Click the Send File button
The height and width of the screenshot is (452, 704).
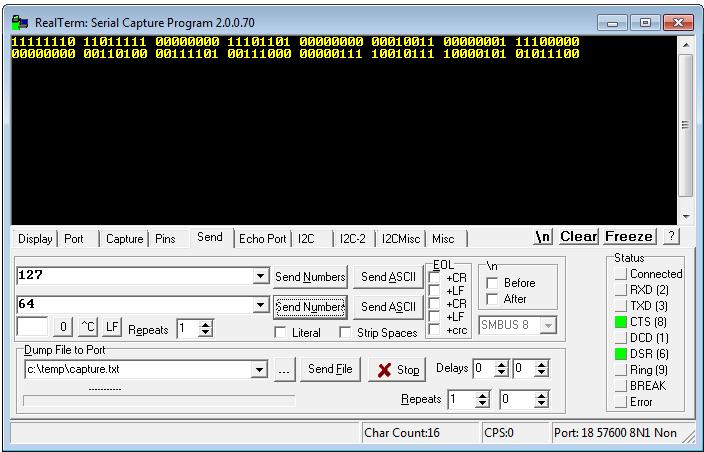pyautogui.click(x=330, y=369)
